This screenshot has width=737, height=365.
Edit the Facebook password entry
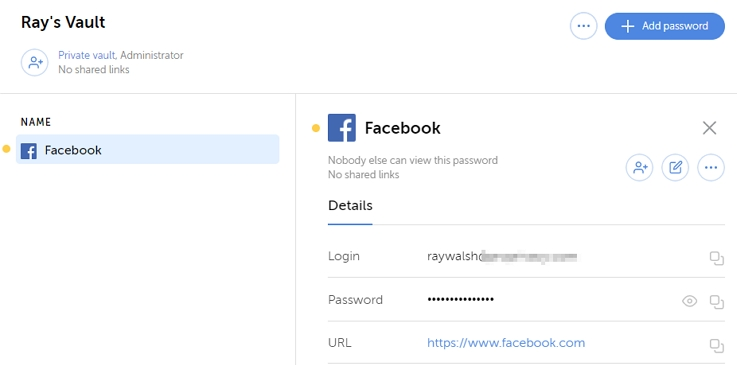(675, 167)
